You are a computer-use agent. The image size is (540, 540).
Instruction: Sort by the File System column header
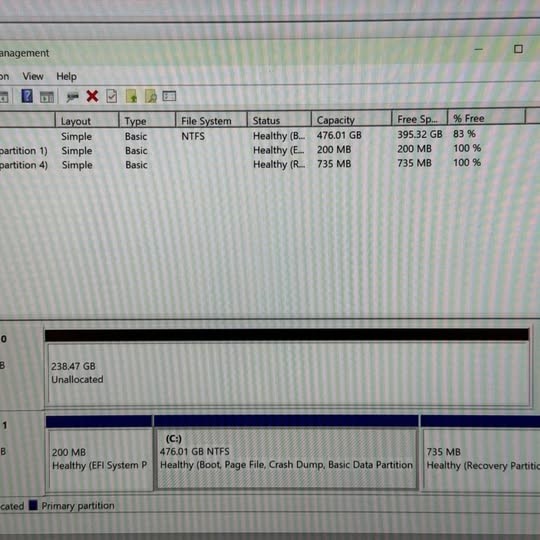211,120
